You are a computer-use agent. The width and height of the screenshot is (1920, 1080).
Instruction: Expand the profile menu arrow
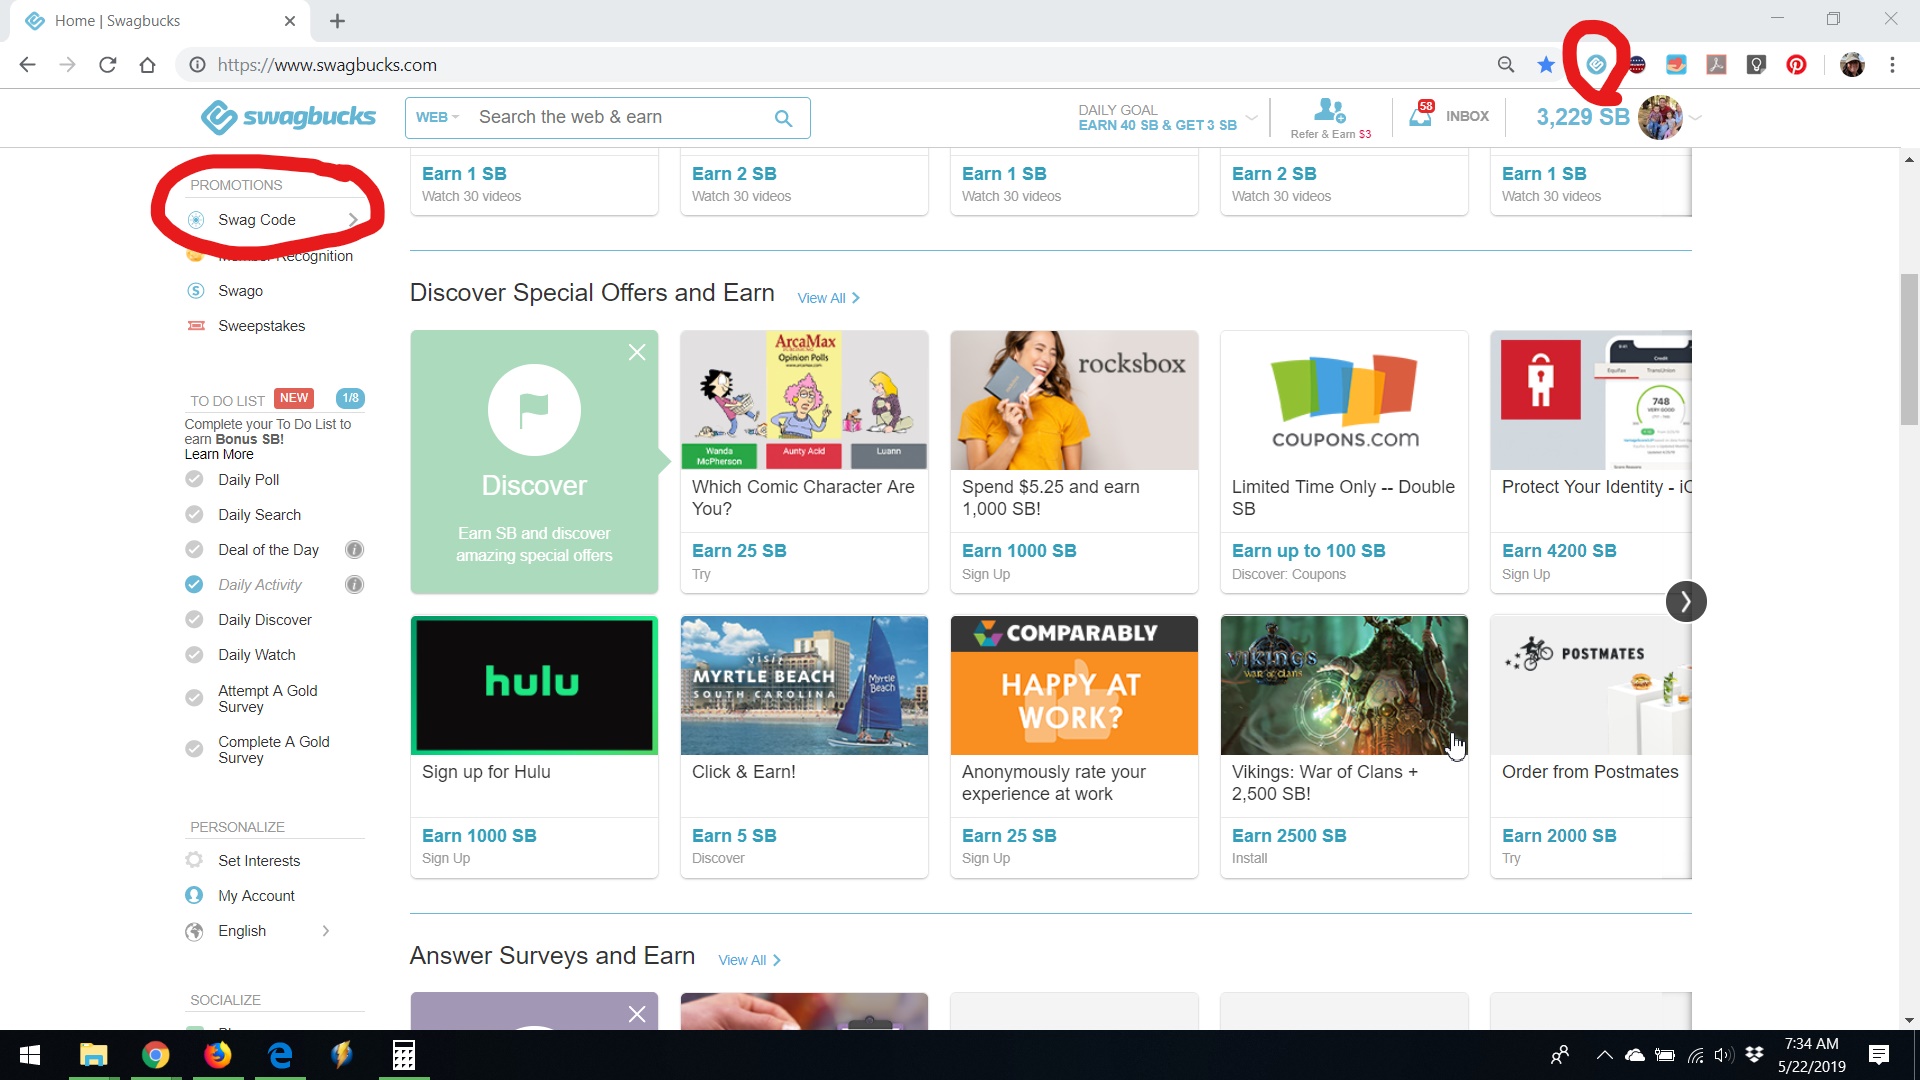pyautogui.click(x=1696, y=118)
